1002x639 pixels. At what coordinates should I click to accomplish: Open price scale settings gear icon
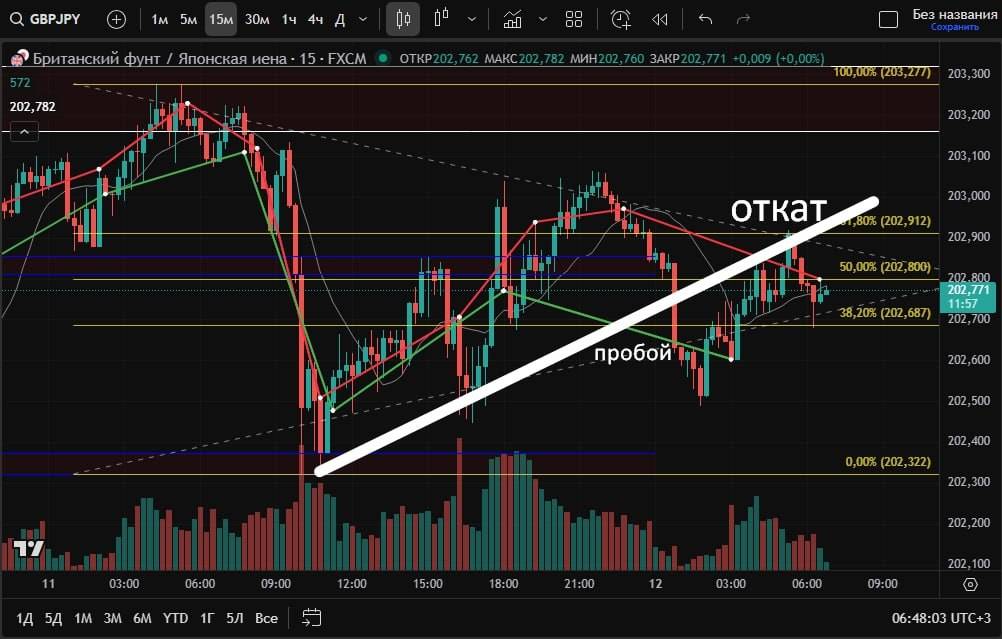(970, 584)
